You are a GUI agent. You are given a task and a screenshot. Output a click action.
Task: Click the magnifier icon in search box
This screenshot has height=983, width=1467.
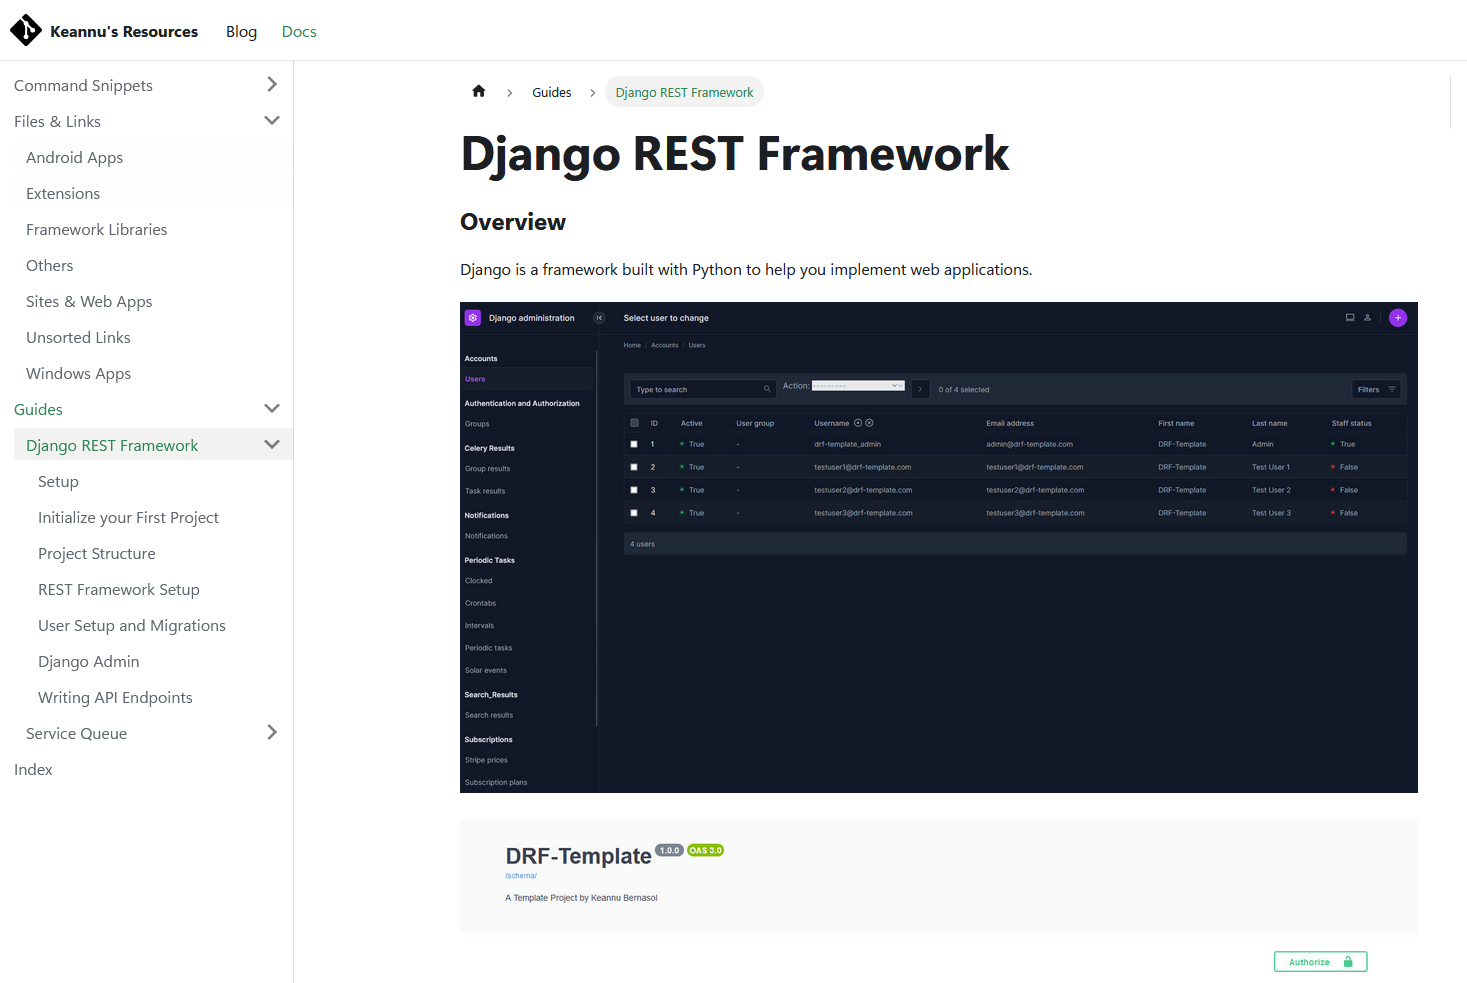[x=767, y=389]
